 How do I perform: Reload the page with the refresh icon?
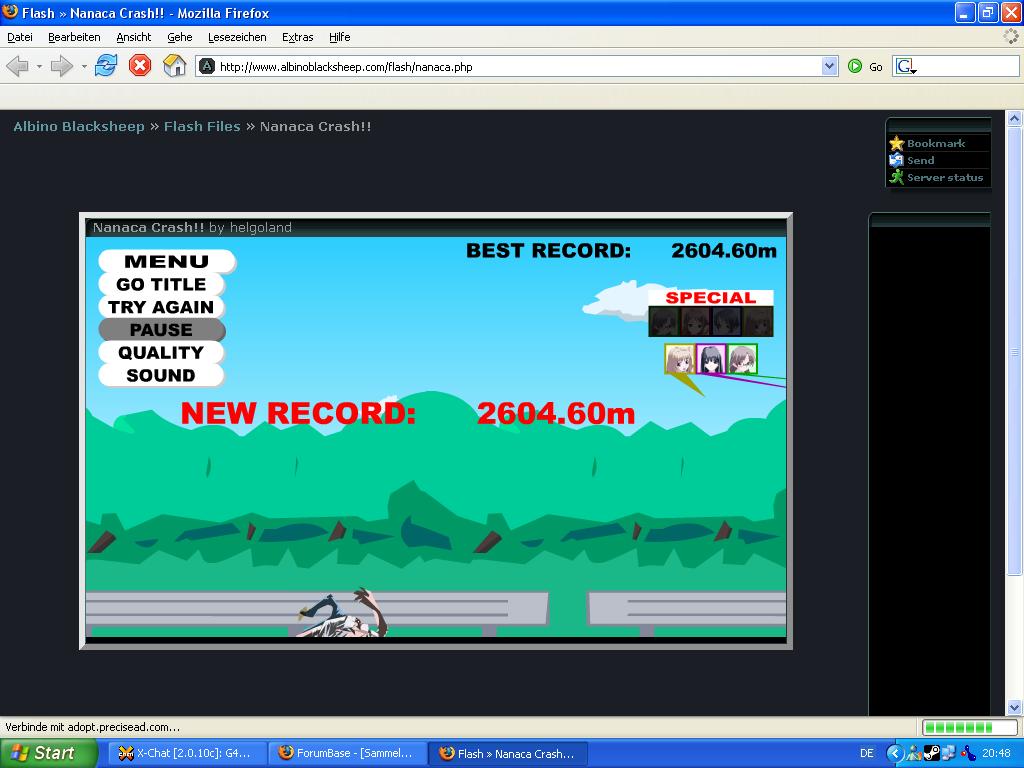pos(106,66)
